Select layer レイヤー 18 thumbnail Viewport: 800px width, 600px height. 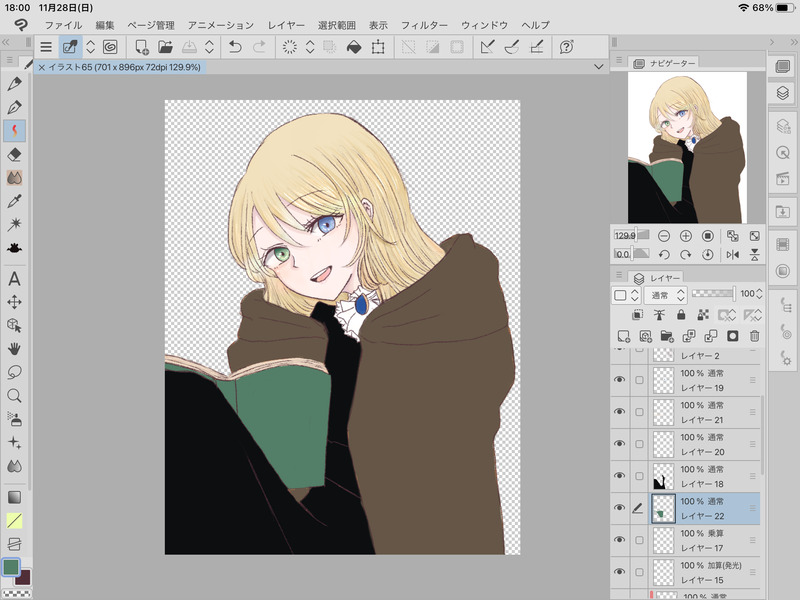pos(663,476)
